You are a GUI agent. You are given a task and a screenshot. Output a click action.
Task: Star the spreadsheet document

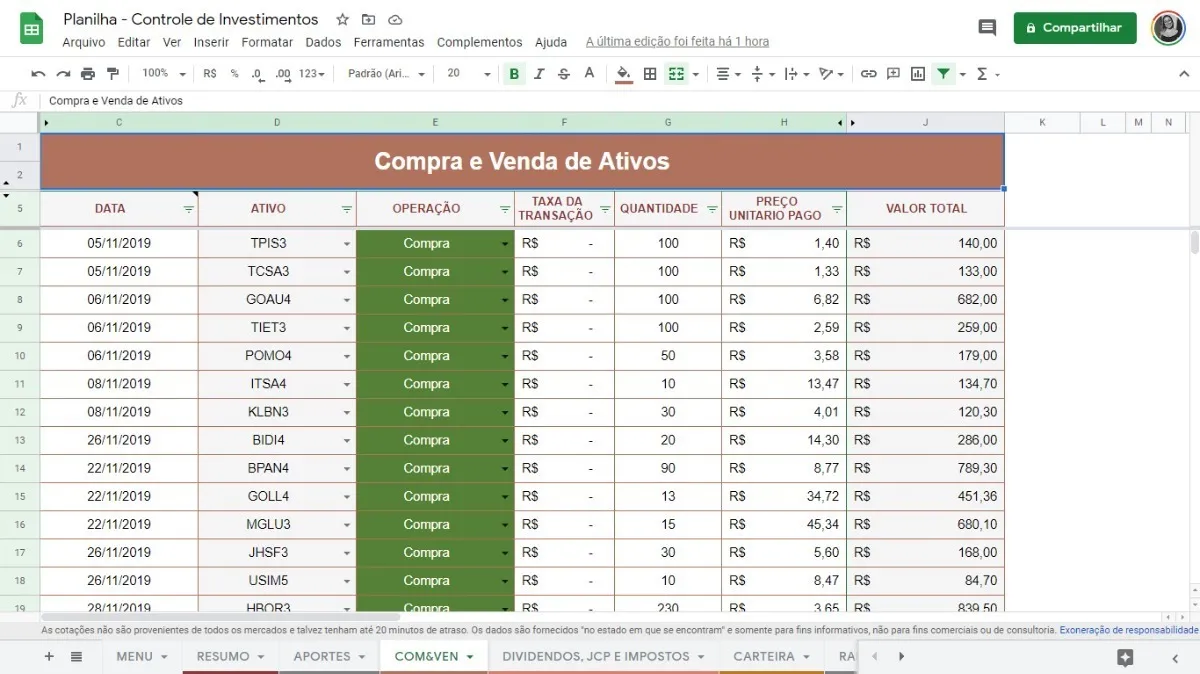point(343,20)
